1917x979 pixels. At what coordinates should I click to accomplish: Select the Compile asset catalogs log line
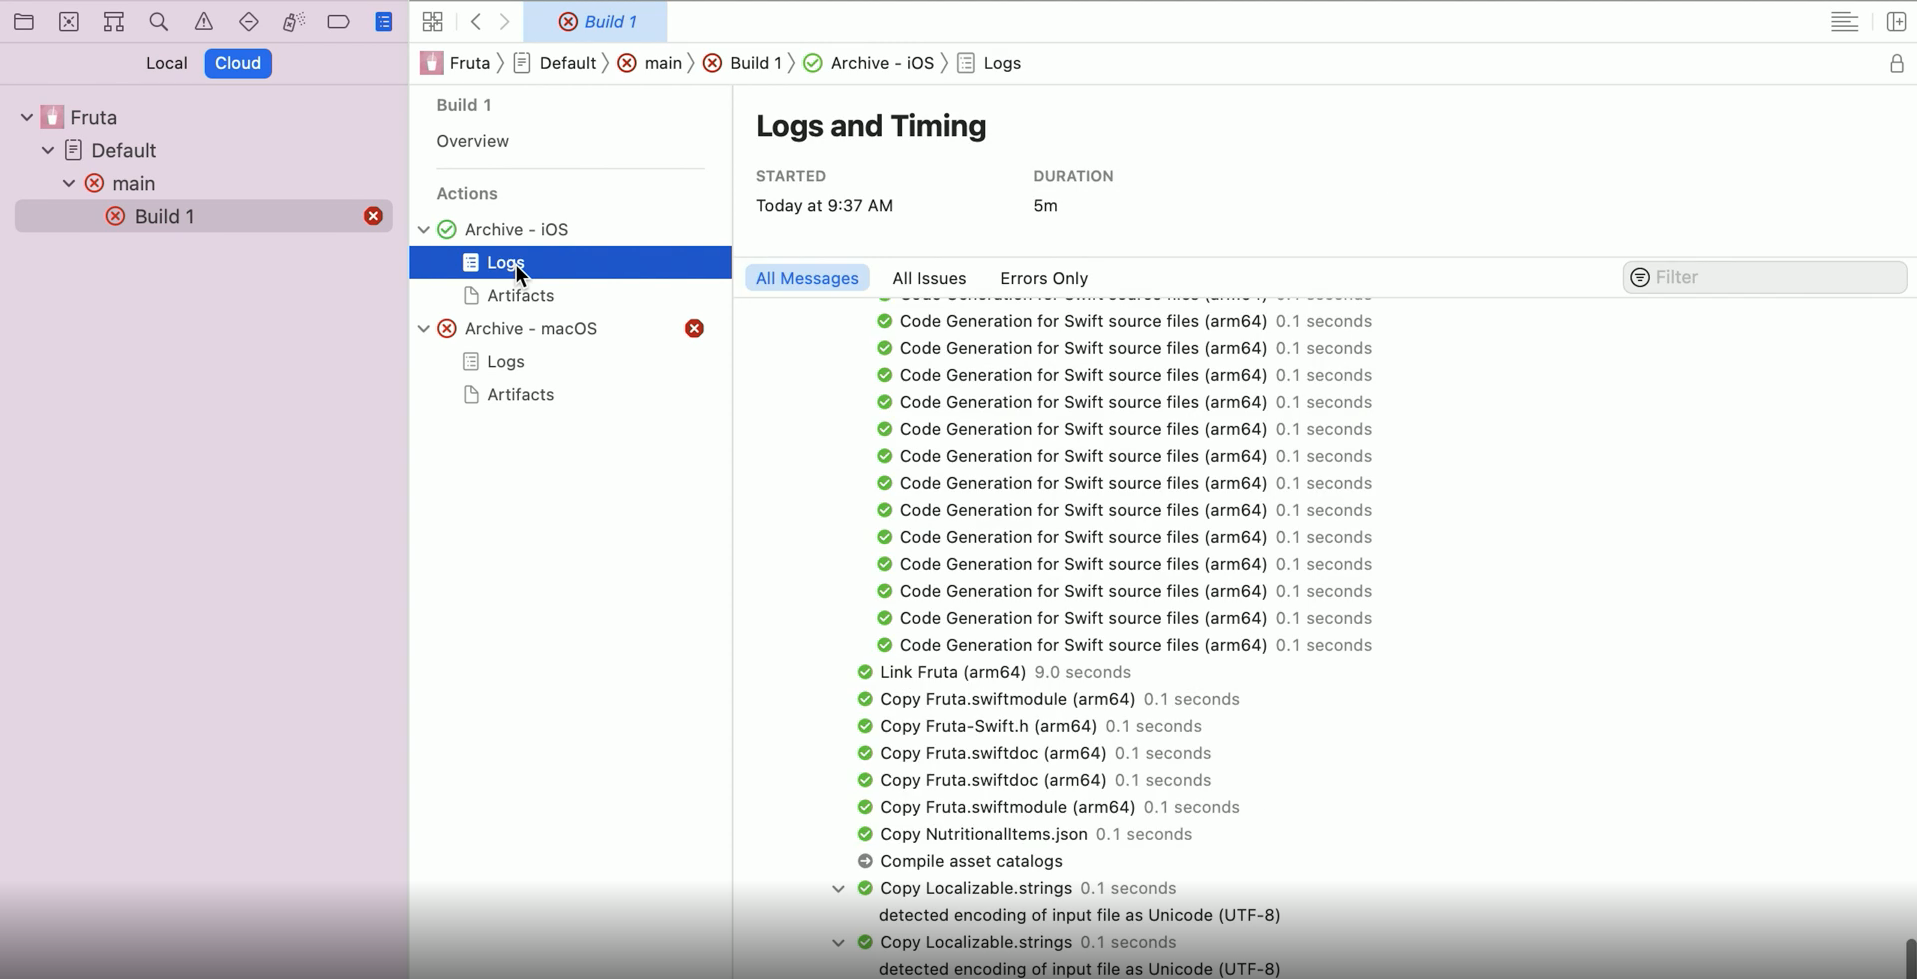pyautogui.click(x=971, y=861)
